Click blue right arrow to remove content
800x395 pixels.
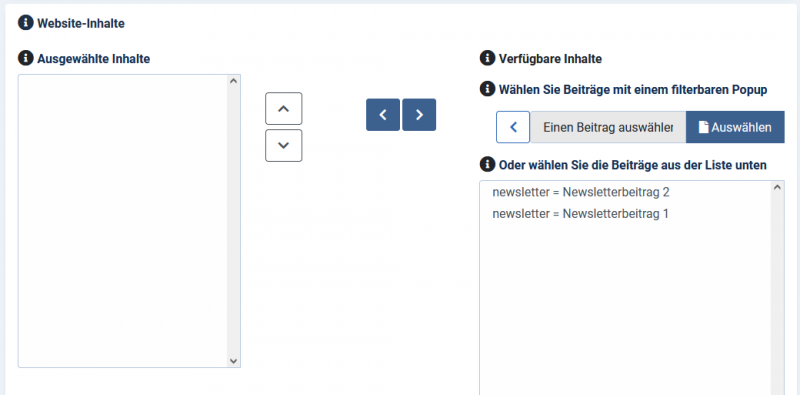pos(419,115)
